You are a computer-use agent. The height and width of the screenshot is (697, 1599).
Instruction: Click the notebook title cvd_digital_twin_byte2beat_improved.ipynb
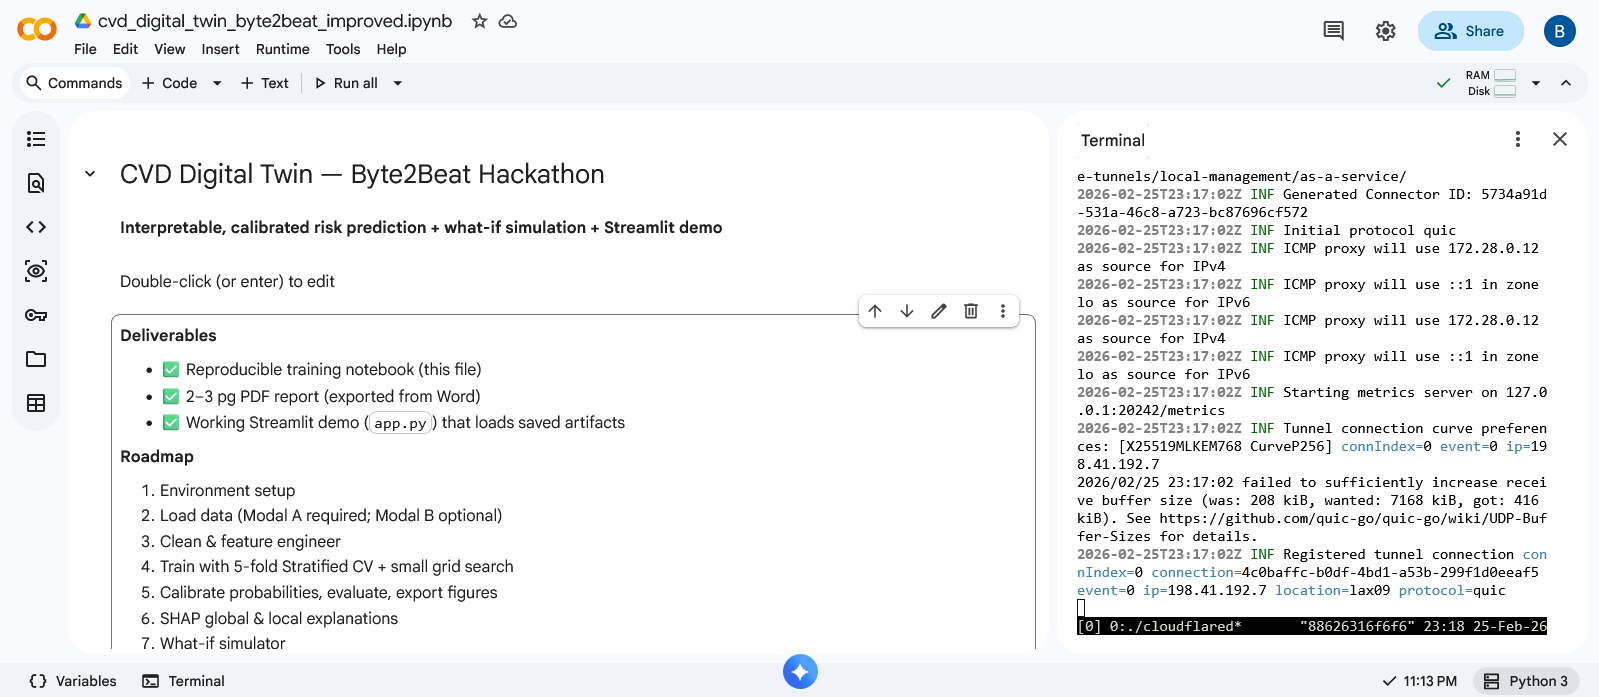pos(275,21)
